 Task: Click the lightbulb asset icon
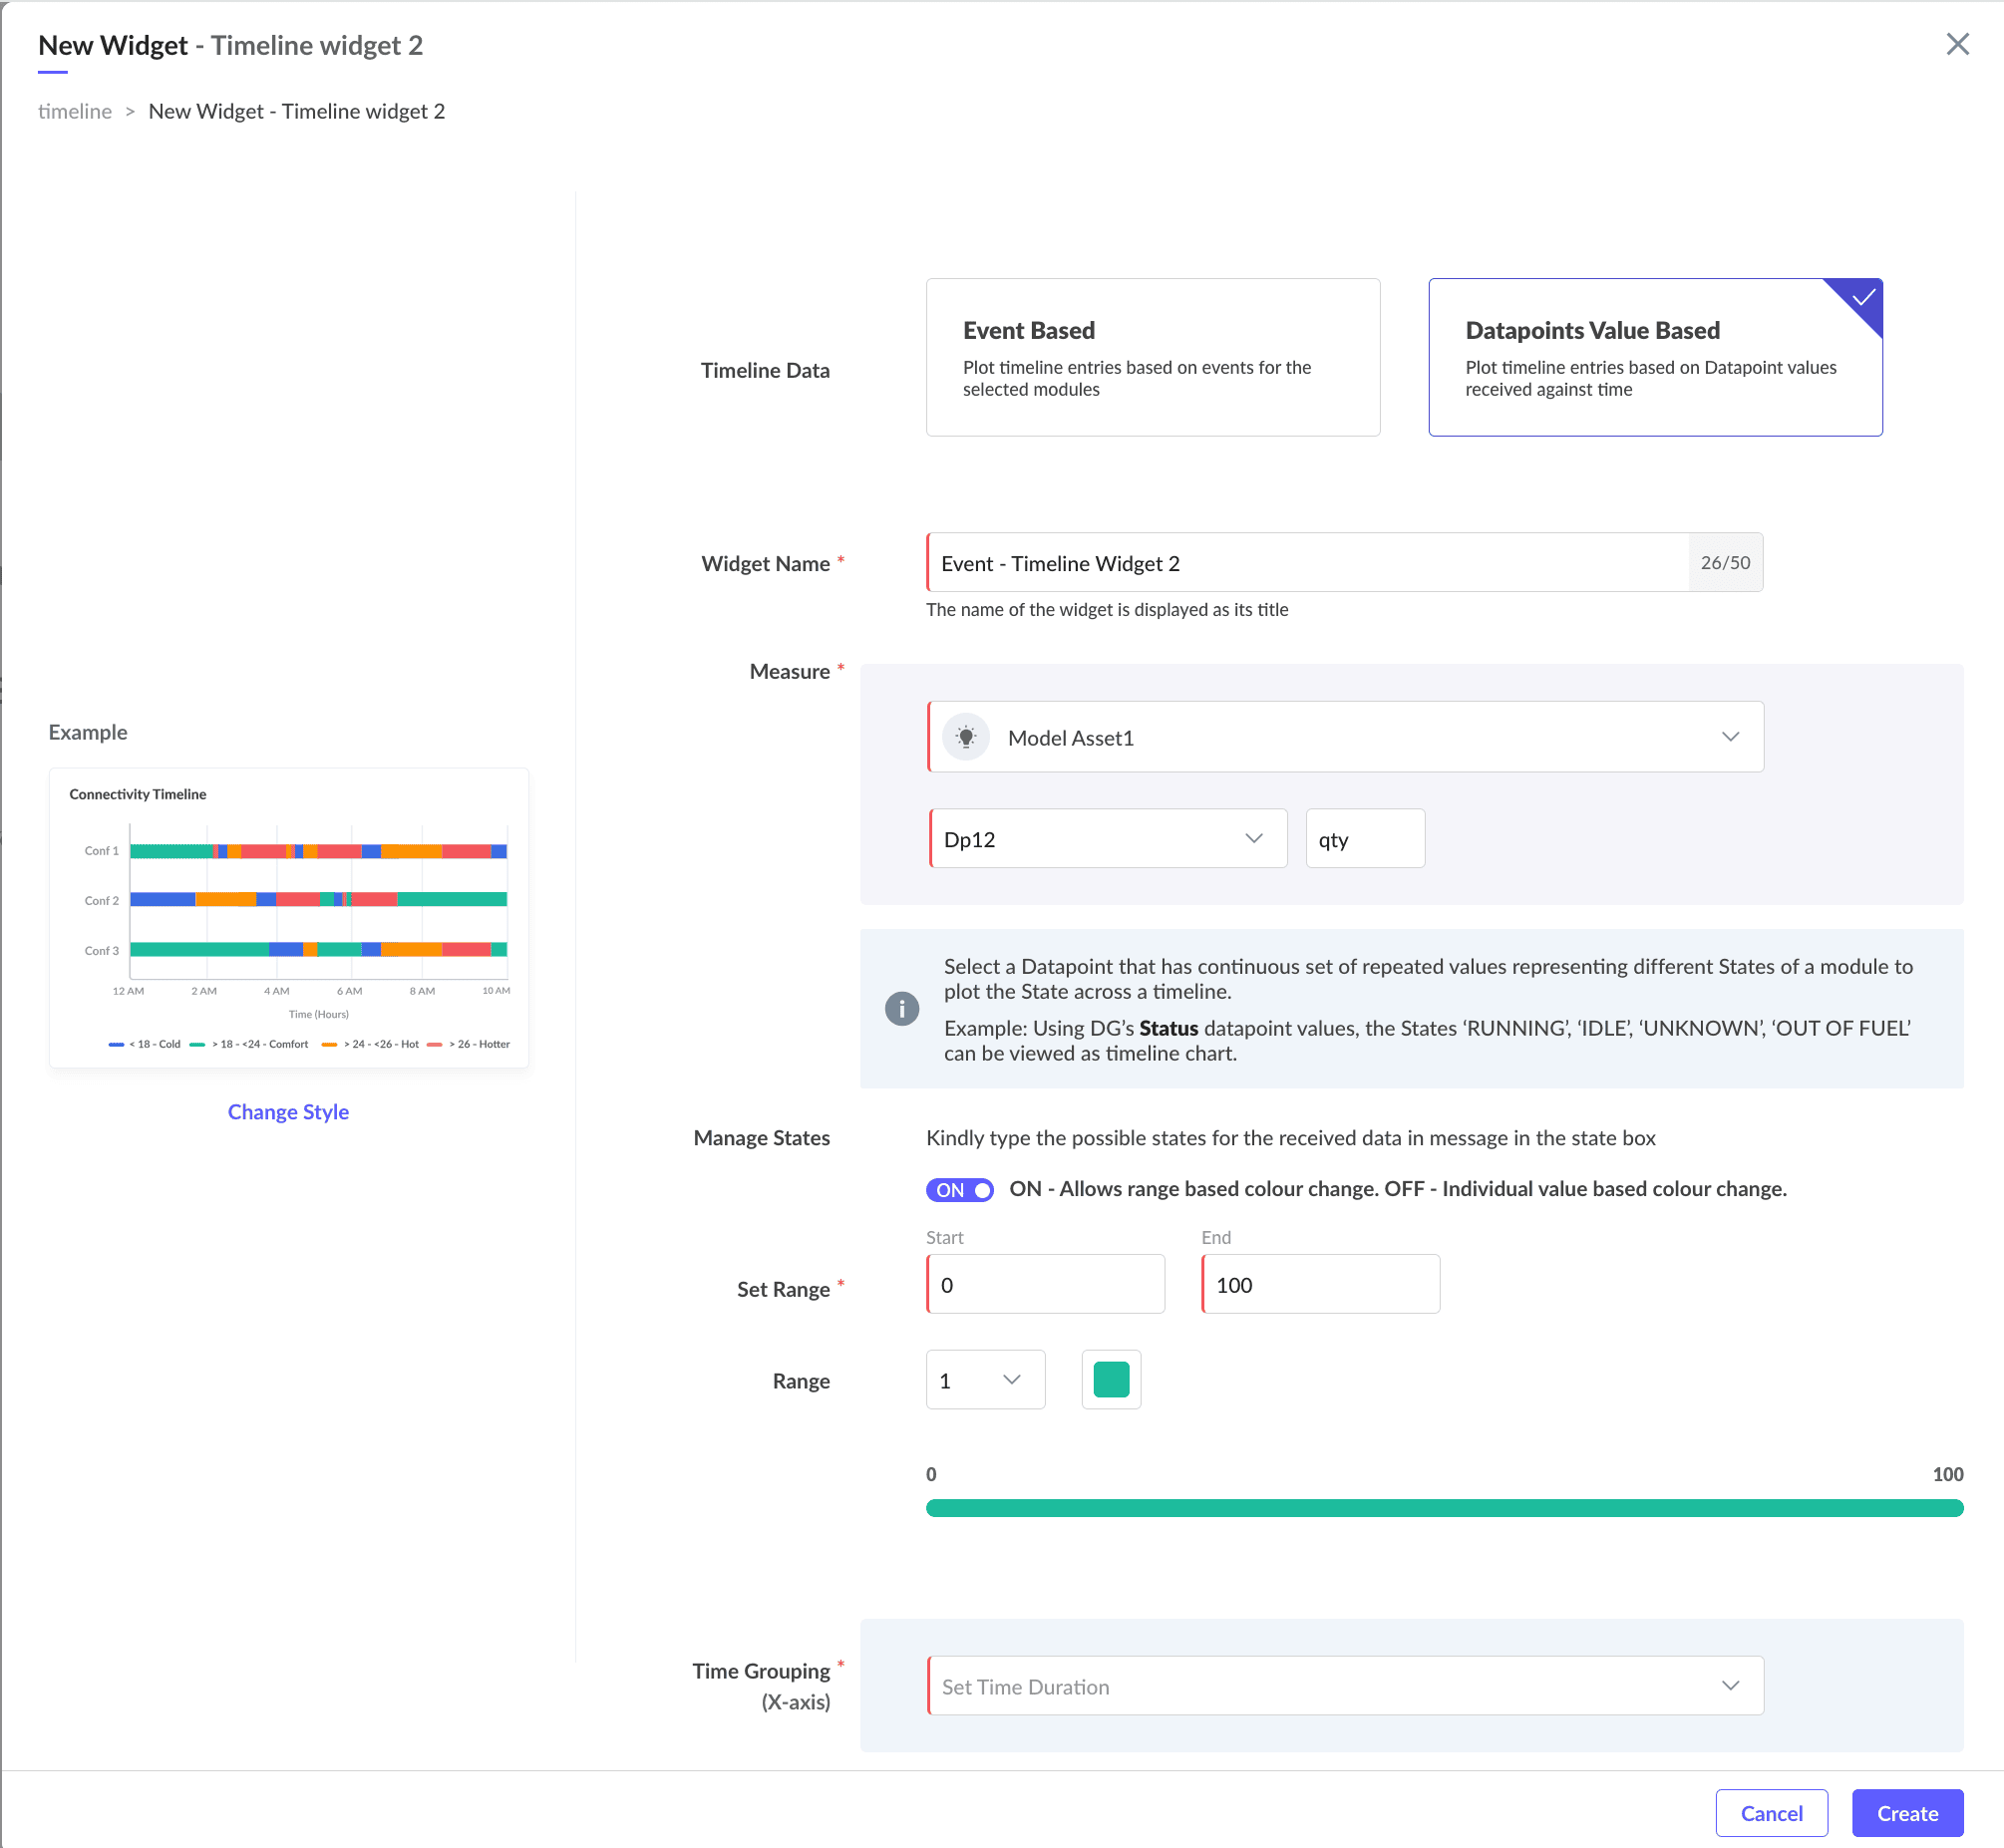pyautogui.click(x=965, y=737)
